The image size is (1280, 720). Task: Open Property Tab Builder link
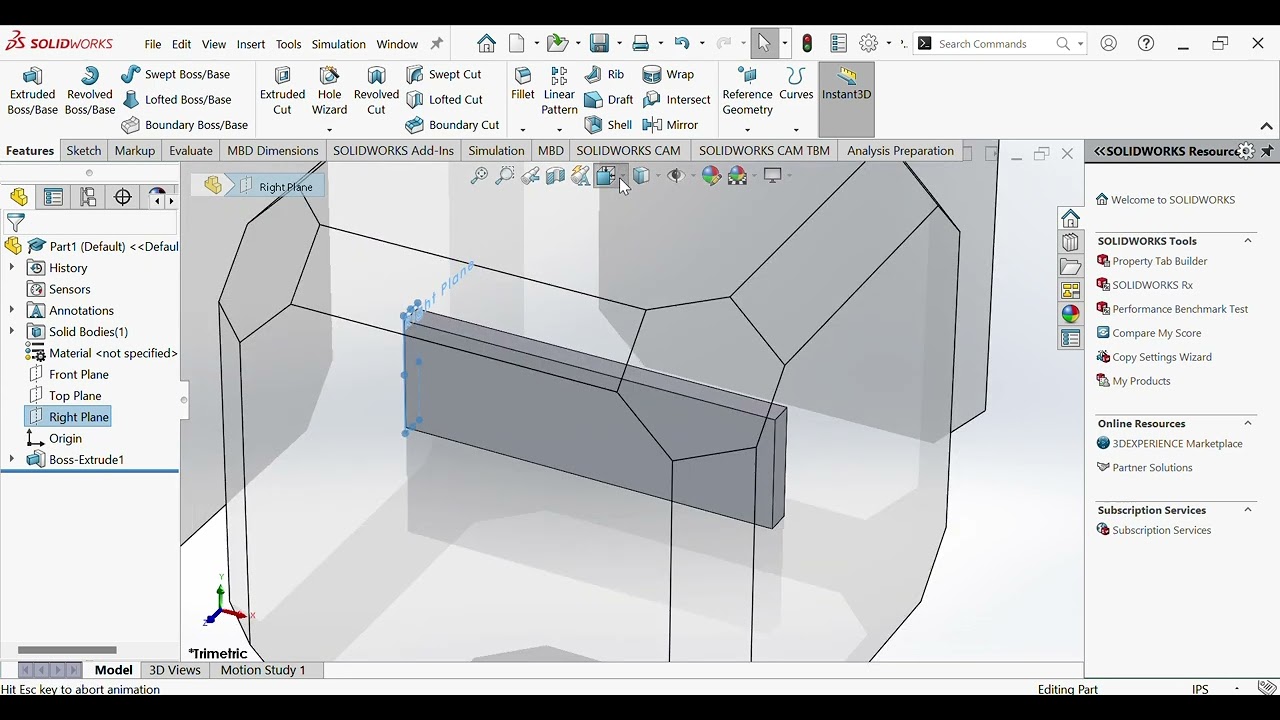click(x=1152, y=261)
